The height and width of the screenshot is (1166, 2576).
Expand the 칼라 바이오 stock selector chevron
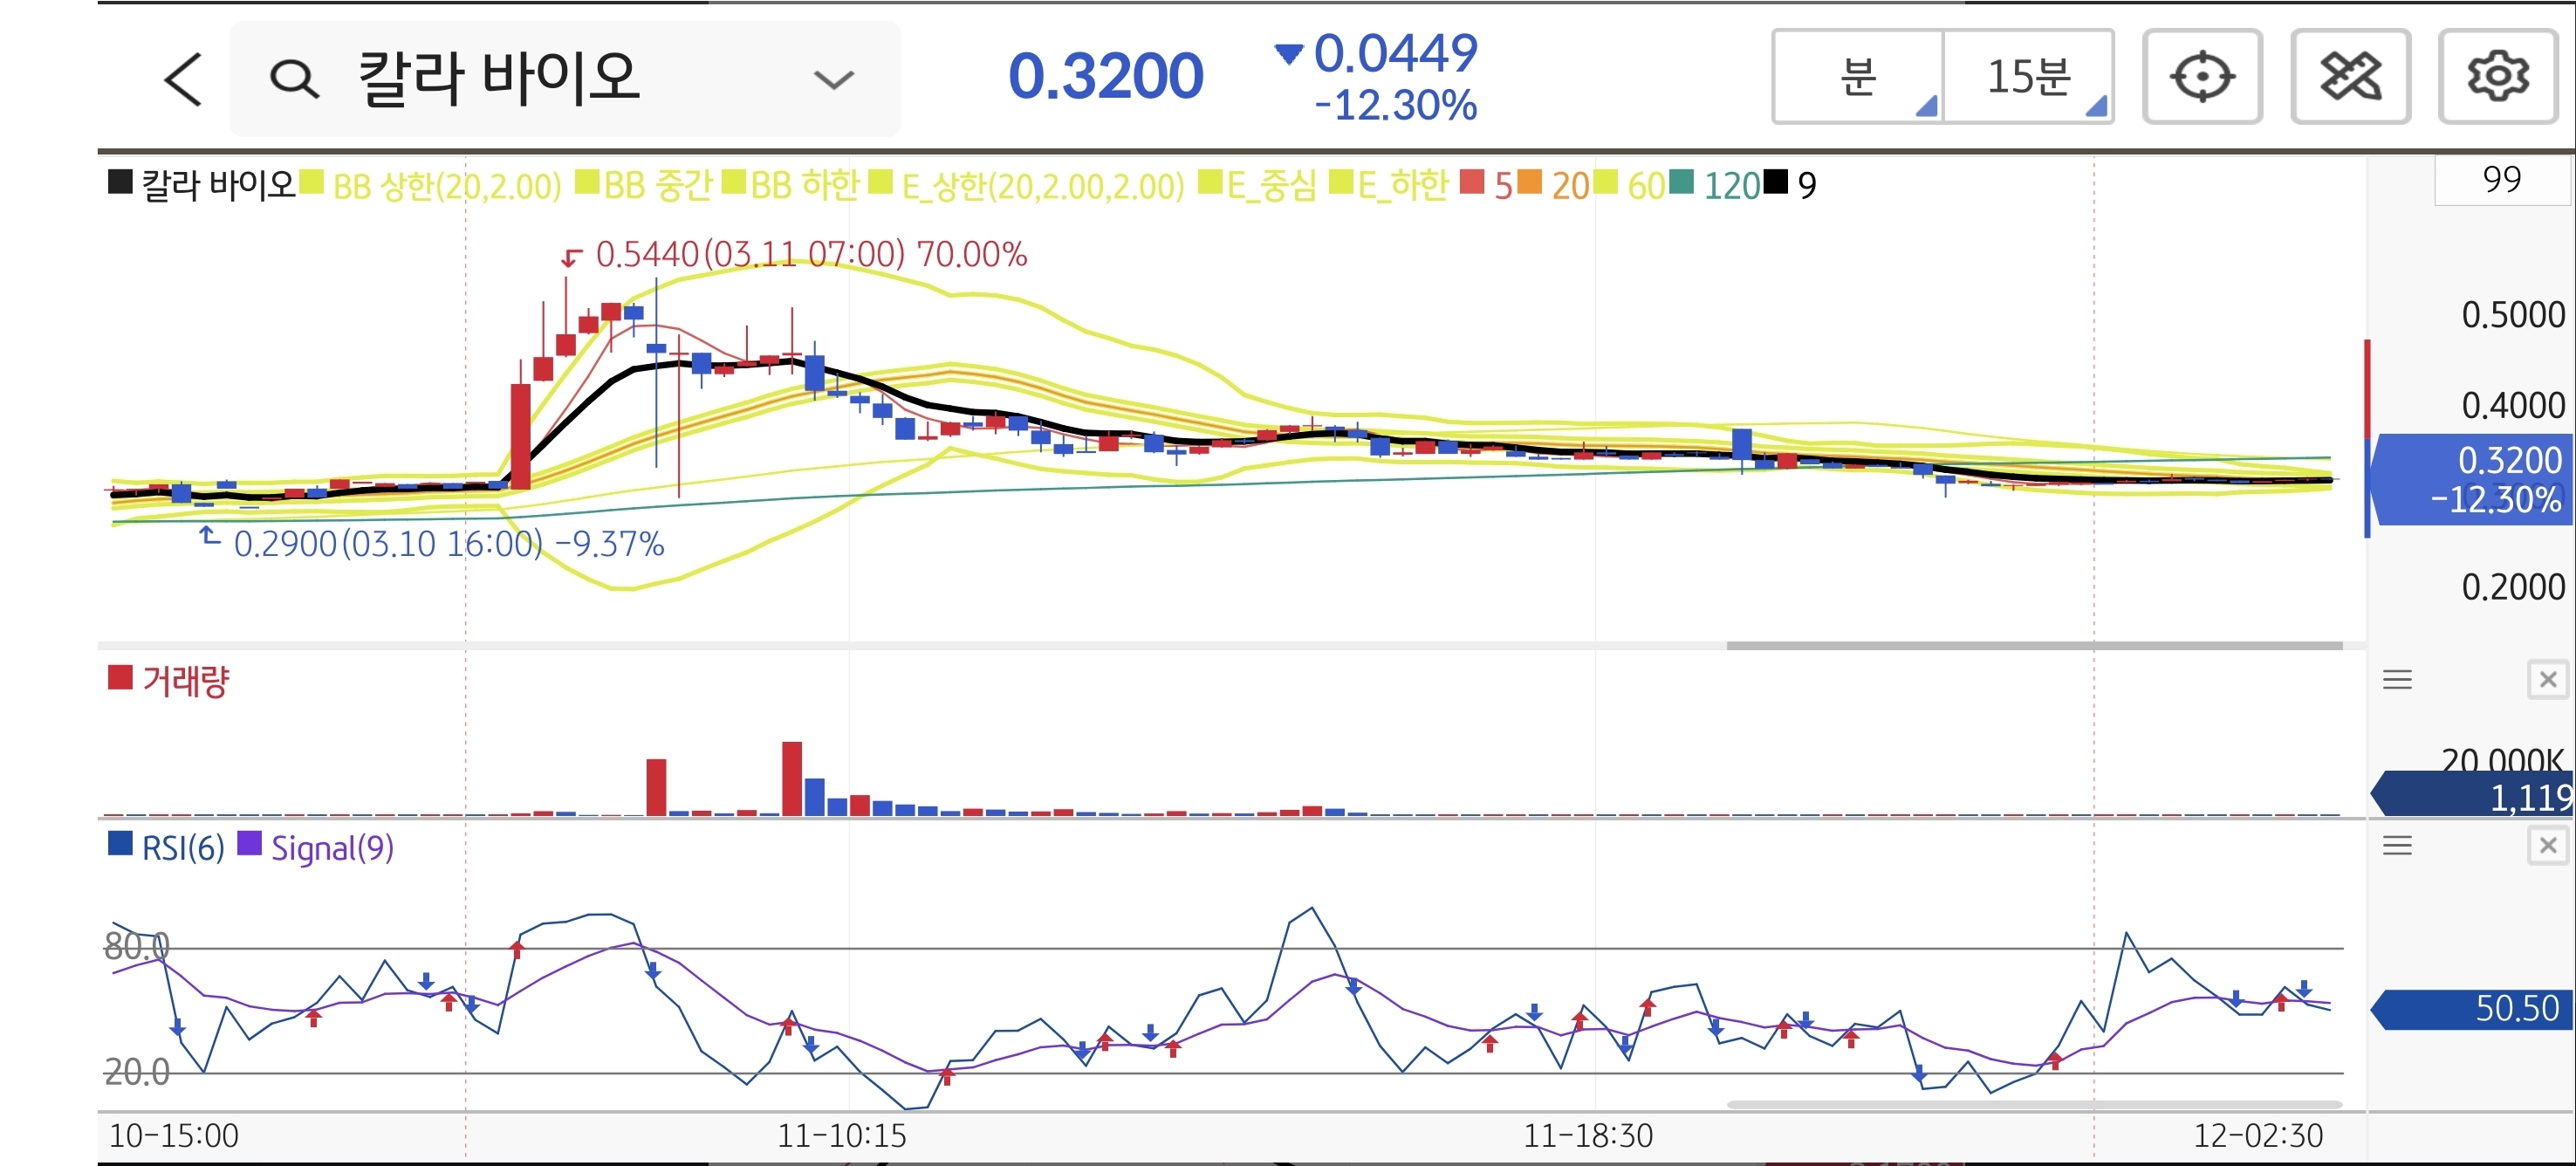tap(833, 80)
